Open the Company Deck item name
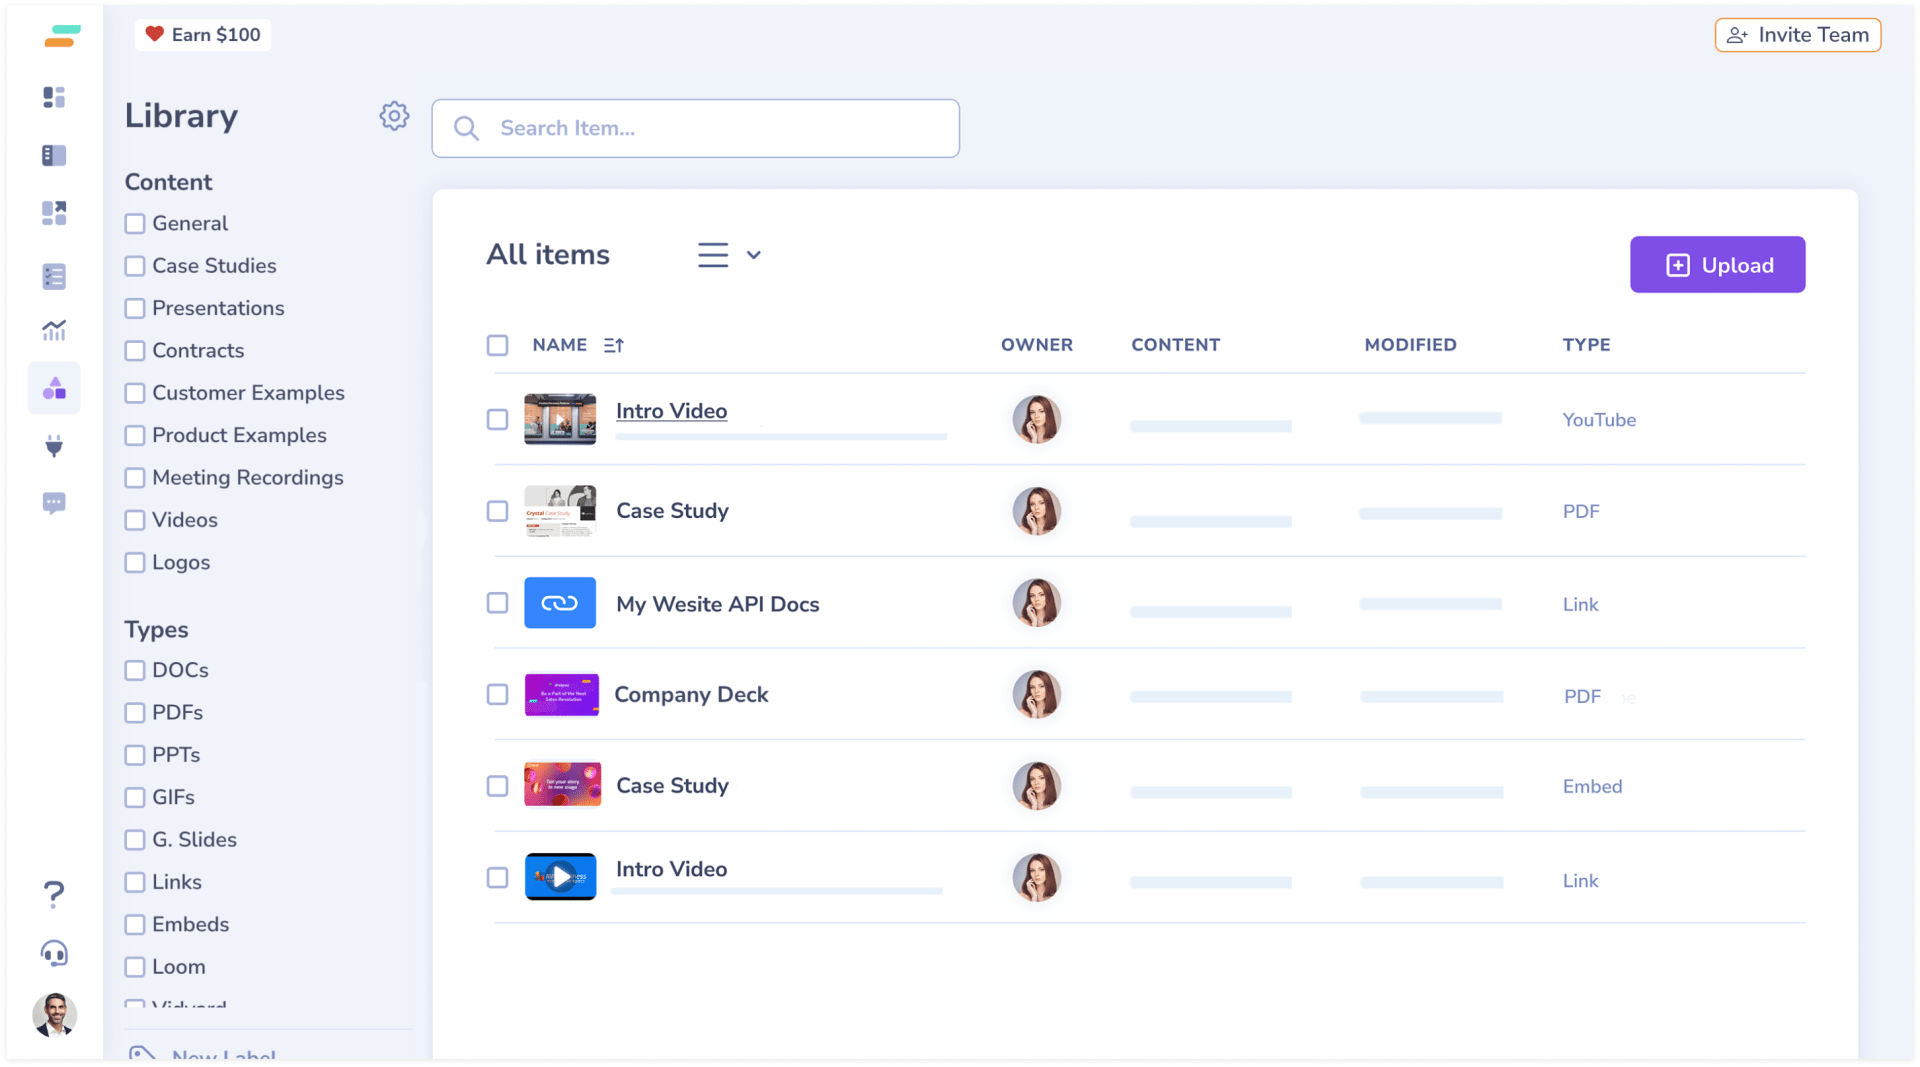Image resolution: width=1920 pixels, height=1067 pixels. [x=691, y=694]
